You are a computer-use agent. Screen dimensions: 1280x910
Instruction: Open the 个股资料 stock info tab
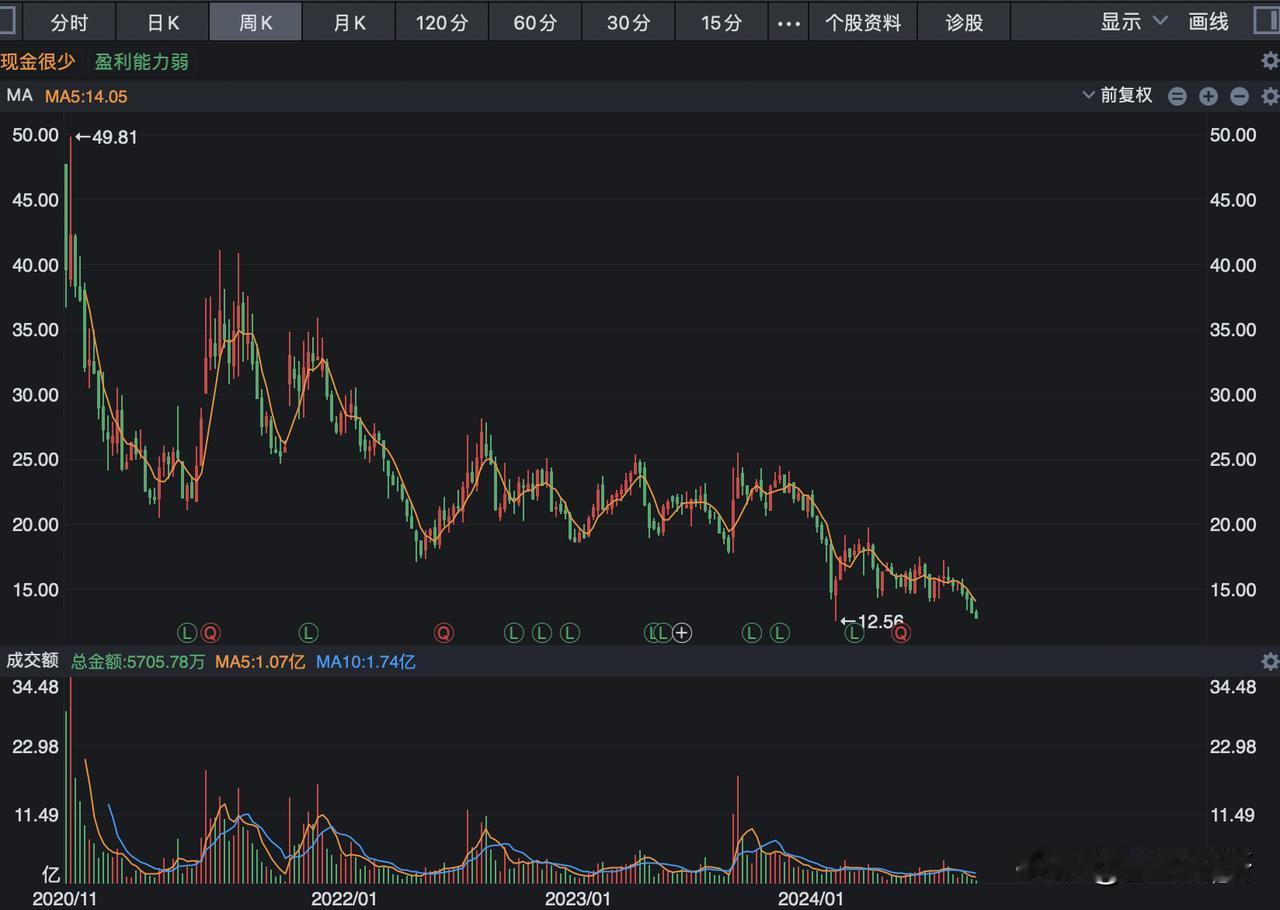point(862,22)
